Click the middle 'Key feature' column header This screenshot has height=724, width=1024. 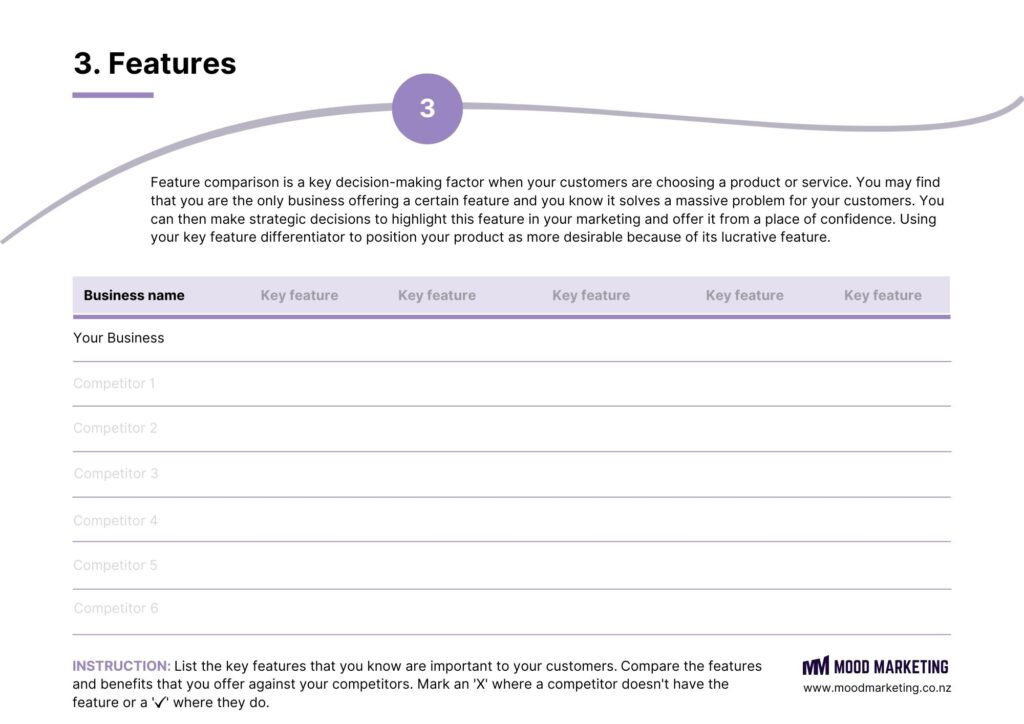[590, 295]
